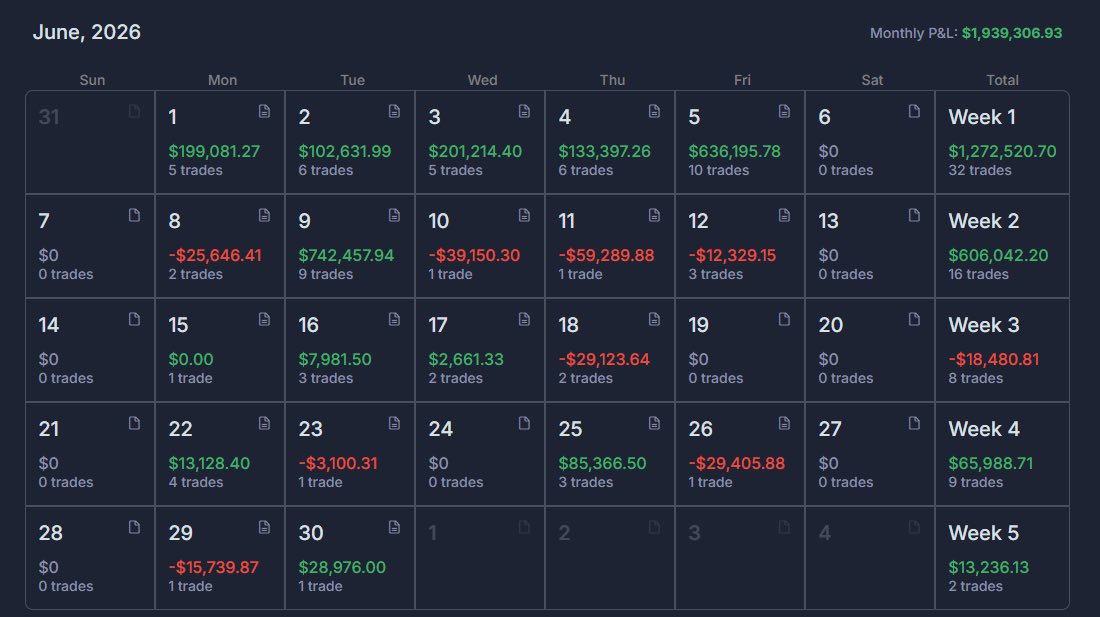Open the blank note icon on June 28
The image size is (1100, 617).
click(x=134, y=527)
